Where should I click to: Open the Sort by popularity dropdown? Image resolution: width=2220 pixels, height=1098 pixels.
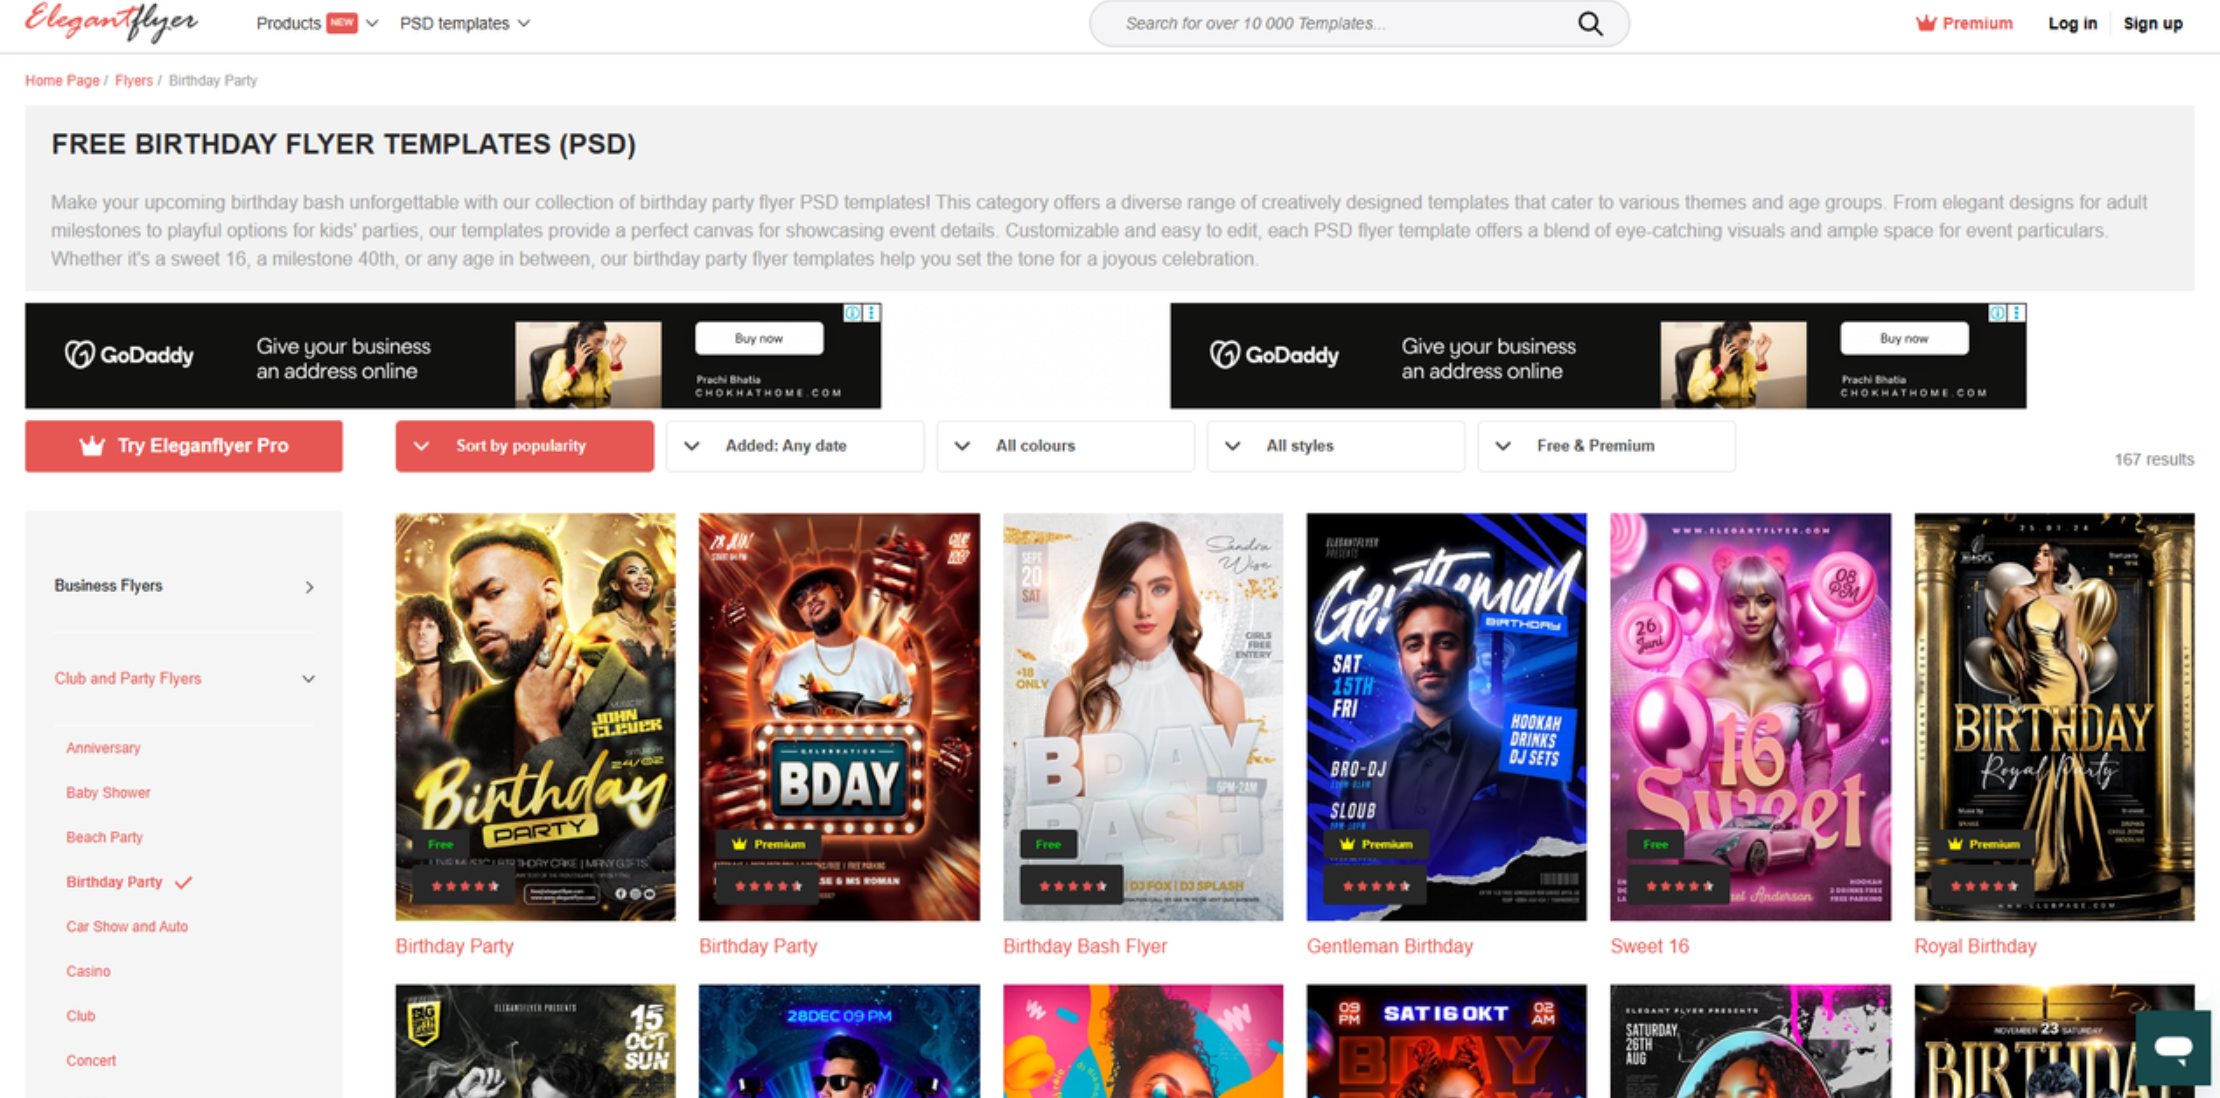point(524,446)
